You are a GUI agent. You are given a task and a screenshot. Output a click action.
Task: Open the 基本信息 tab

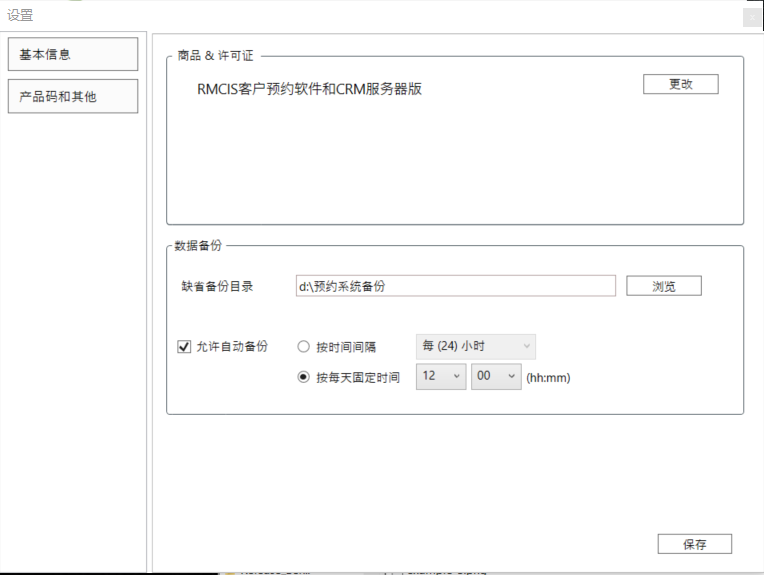click(x=73, y=54)
